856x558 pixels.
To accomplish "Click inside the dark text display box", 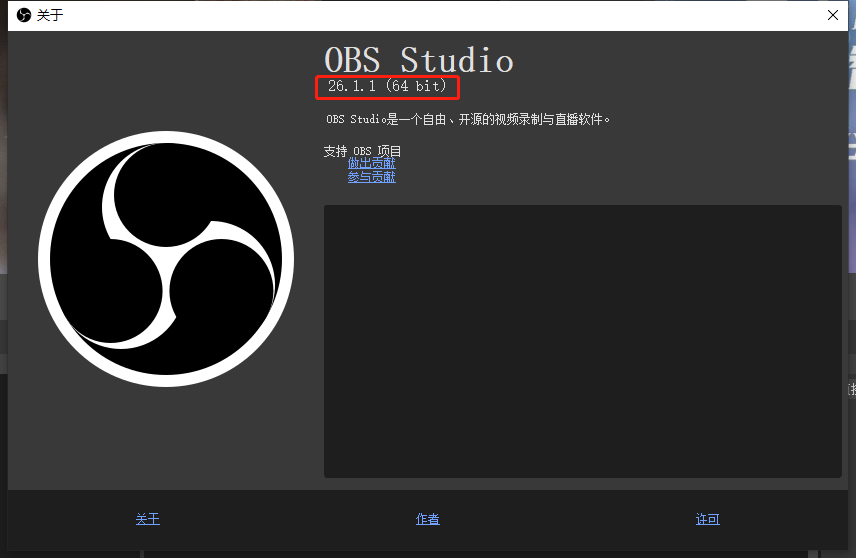I will 582,341.
